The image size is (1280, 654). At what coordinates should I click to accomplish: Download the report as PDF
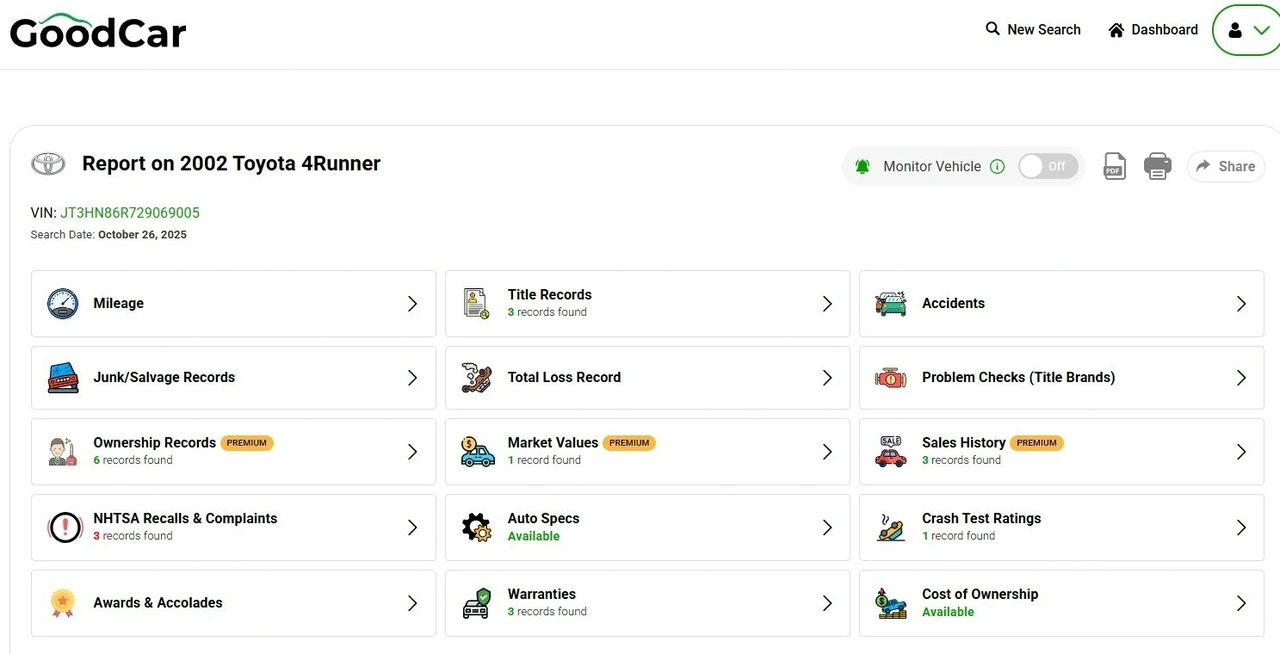[x=1115, y=166]
